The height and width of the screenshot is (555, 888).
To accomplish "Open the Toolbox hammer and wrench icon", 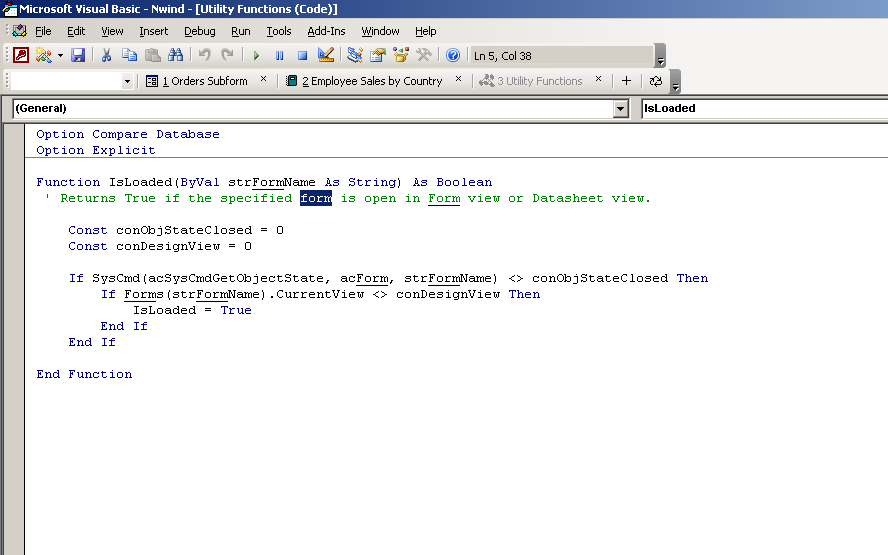I will pyautogui.click(x=424, y=55).
